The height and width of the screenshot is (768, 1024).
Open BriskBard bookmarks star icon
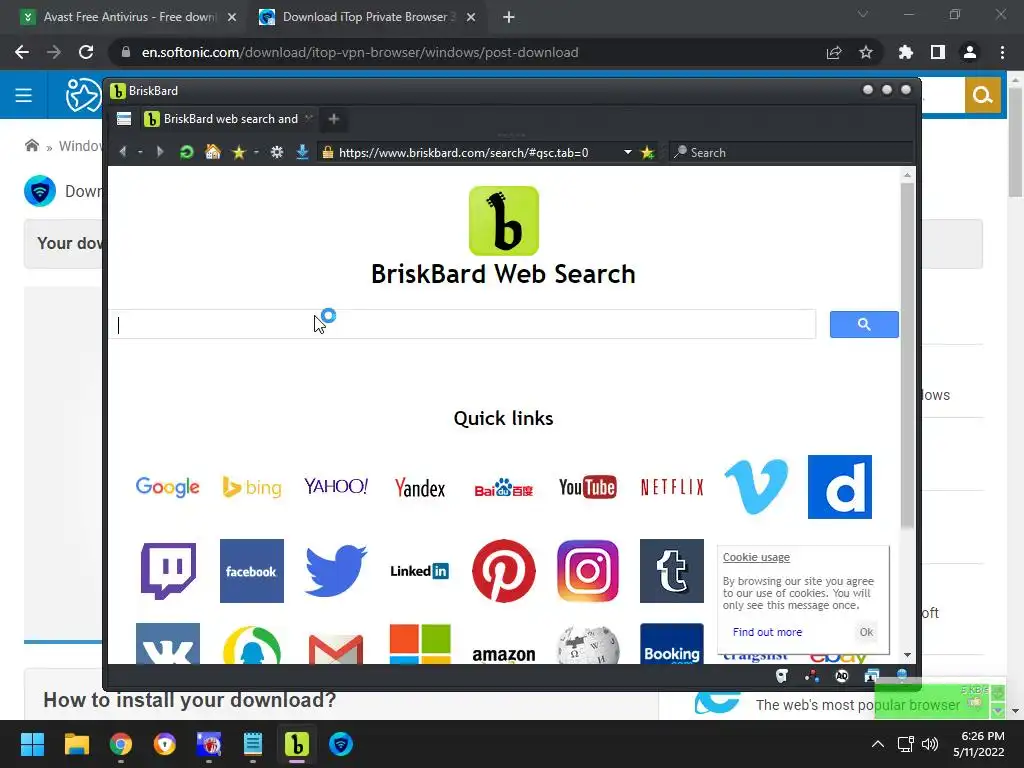pos(238,152)
